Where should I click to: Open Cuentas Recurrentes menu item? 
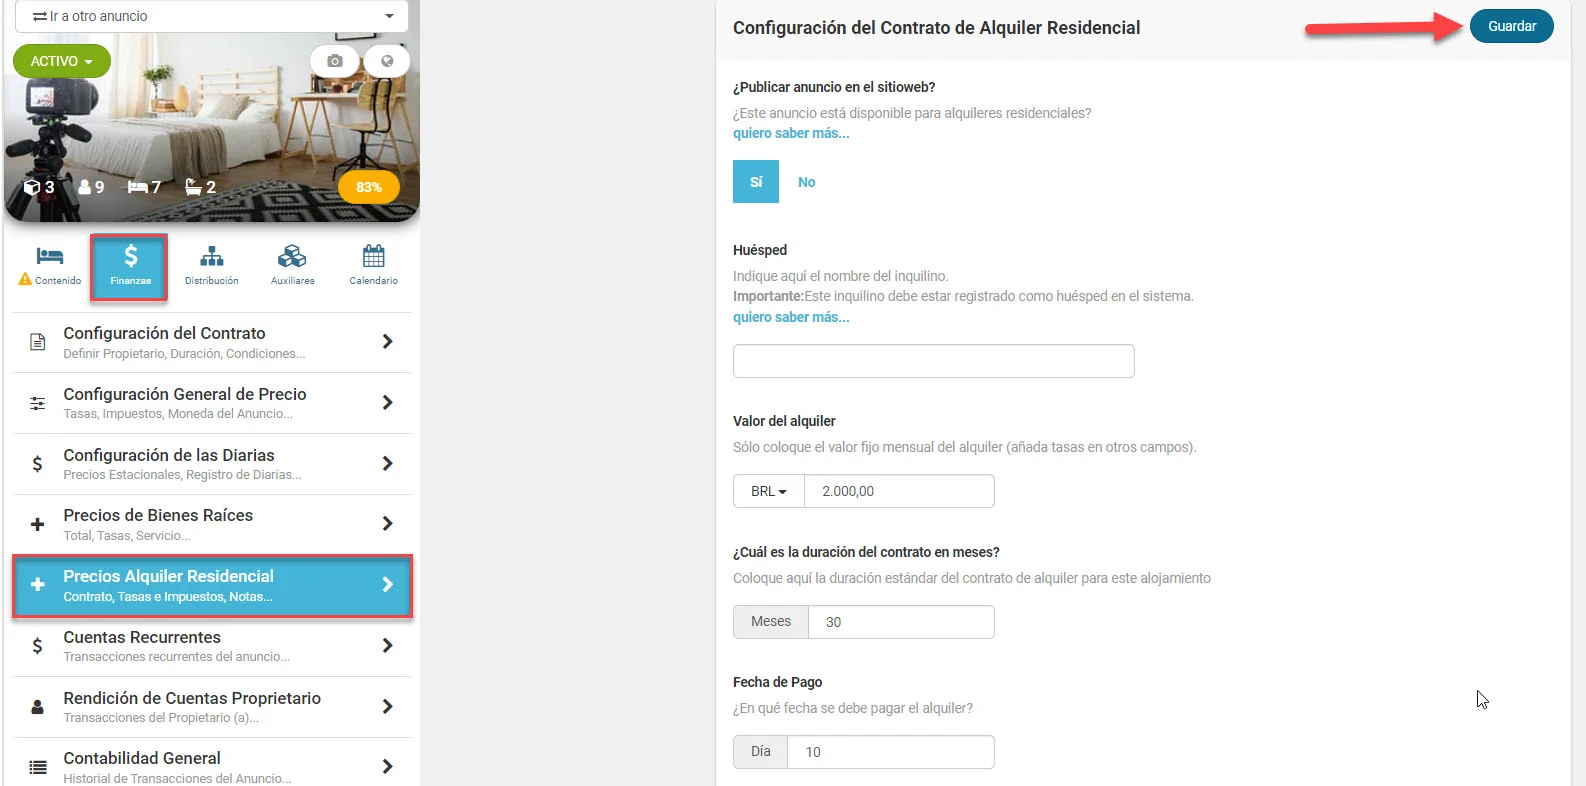coord(212,646)
